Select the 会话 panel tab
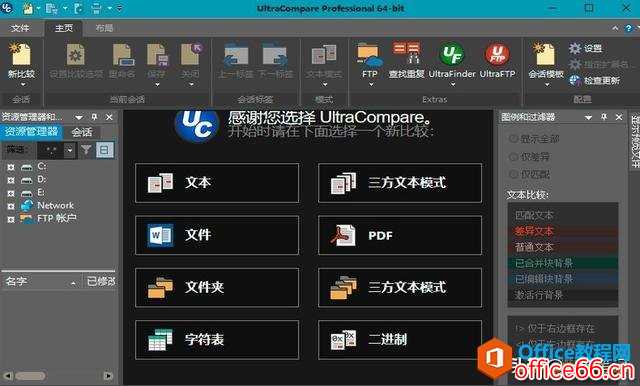The image size is (640, 386). click(x=82, y=132)
